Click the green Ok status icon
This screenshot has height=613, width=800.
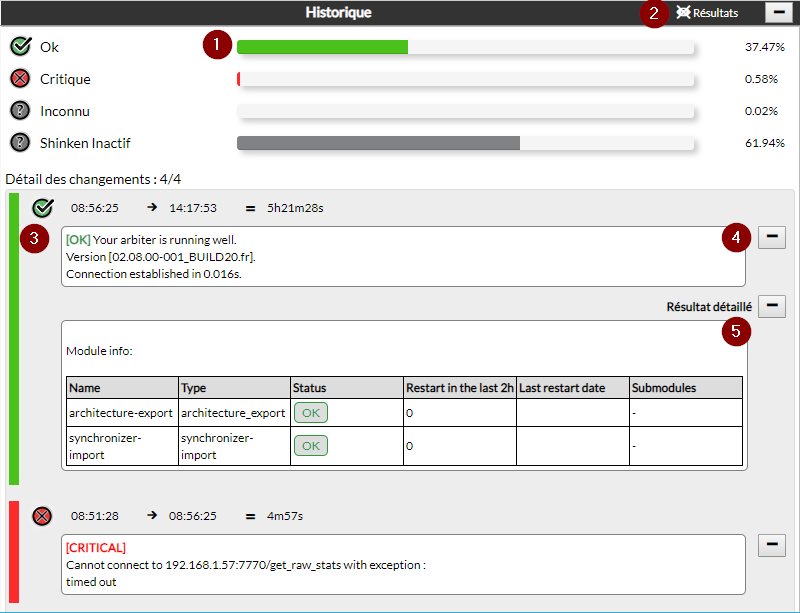(20, 47)
